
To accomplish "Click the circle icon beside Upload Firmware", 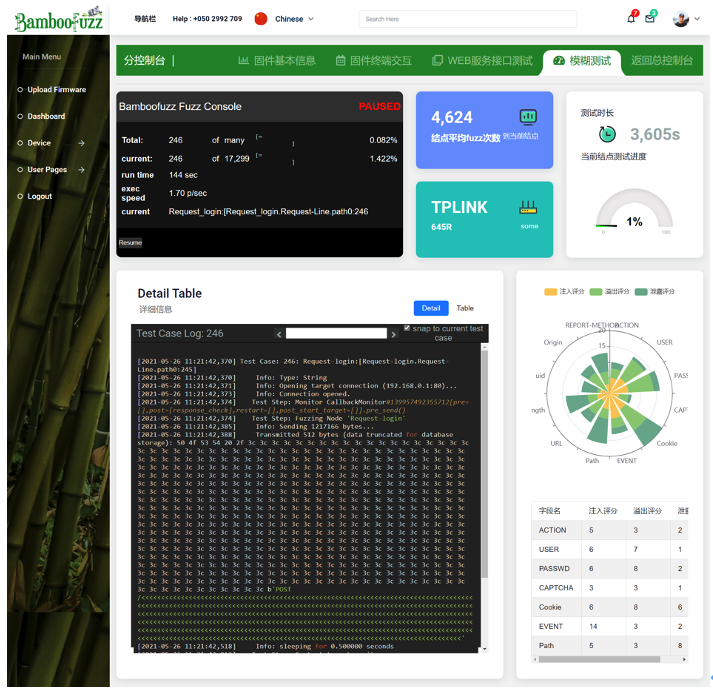I will click(x=20, y=90).
